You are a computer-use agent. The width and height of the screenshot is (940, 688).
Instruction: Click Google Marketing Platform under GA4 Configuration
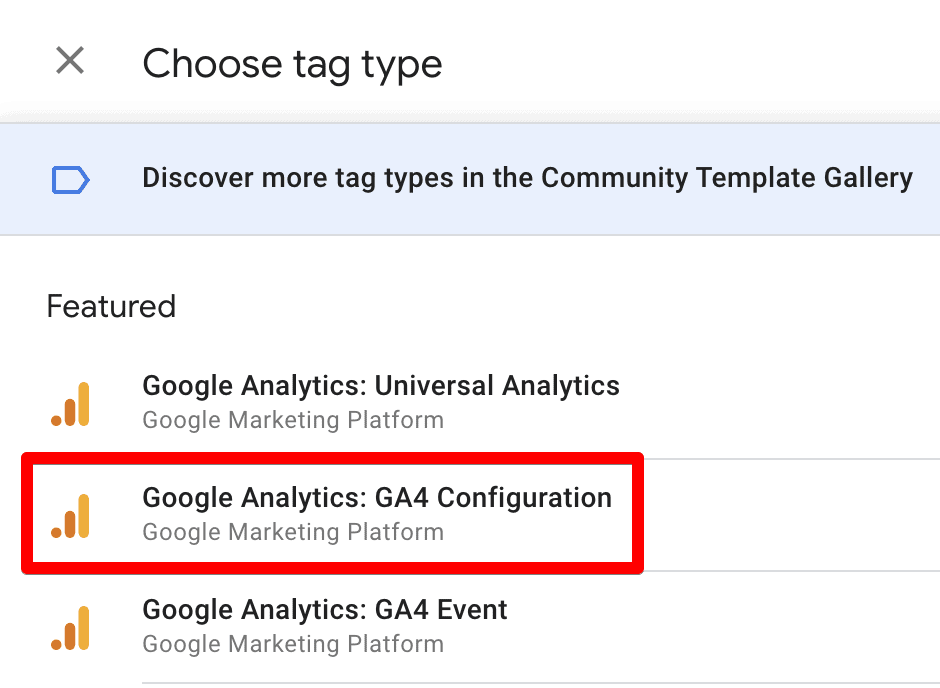[x=293, y=531]
